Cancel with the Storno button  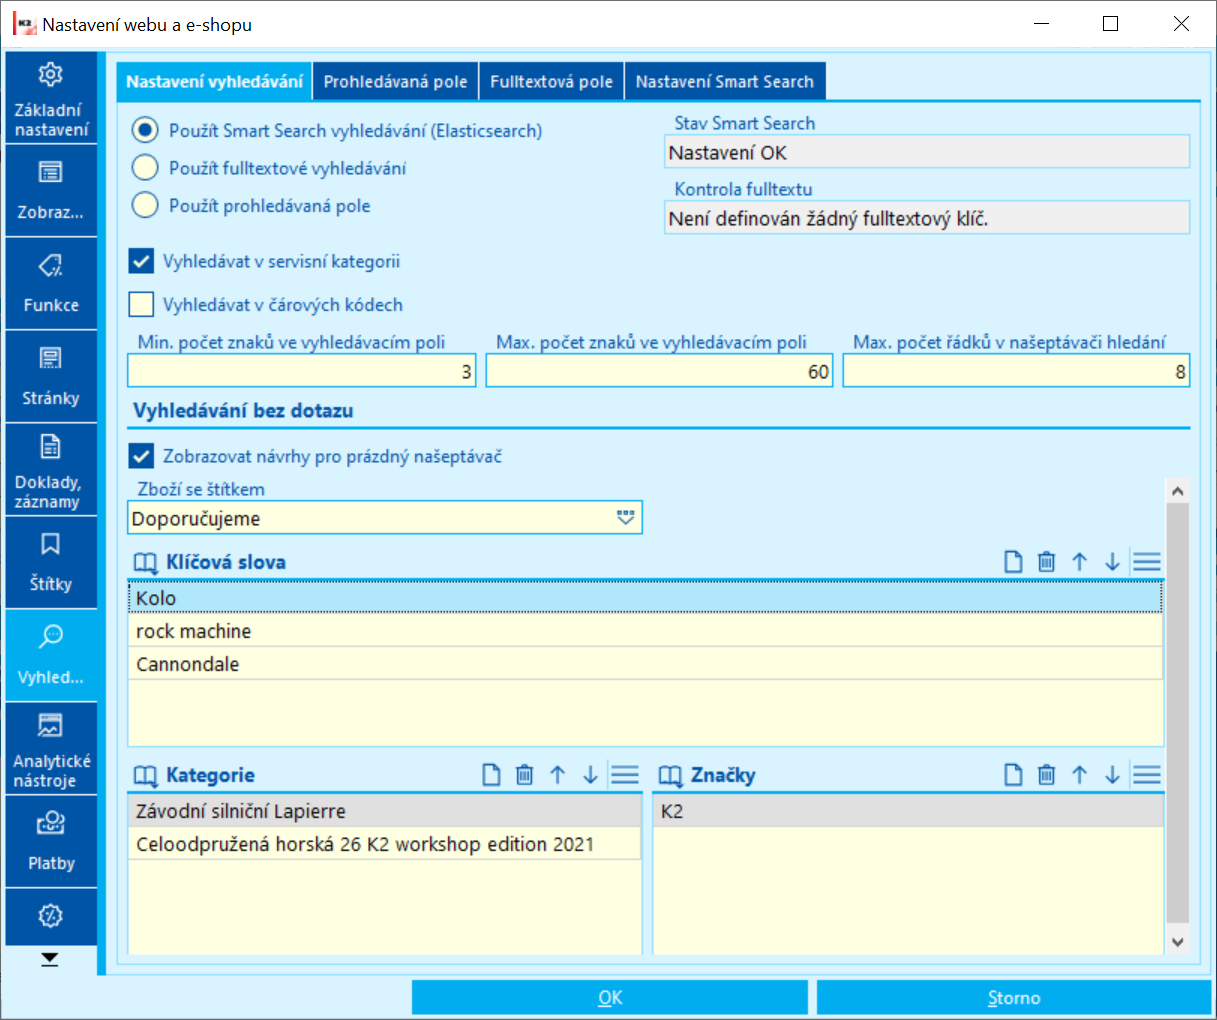tap(1014, 998)
